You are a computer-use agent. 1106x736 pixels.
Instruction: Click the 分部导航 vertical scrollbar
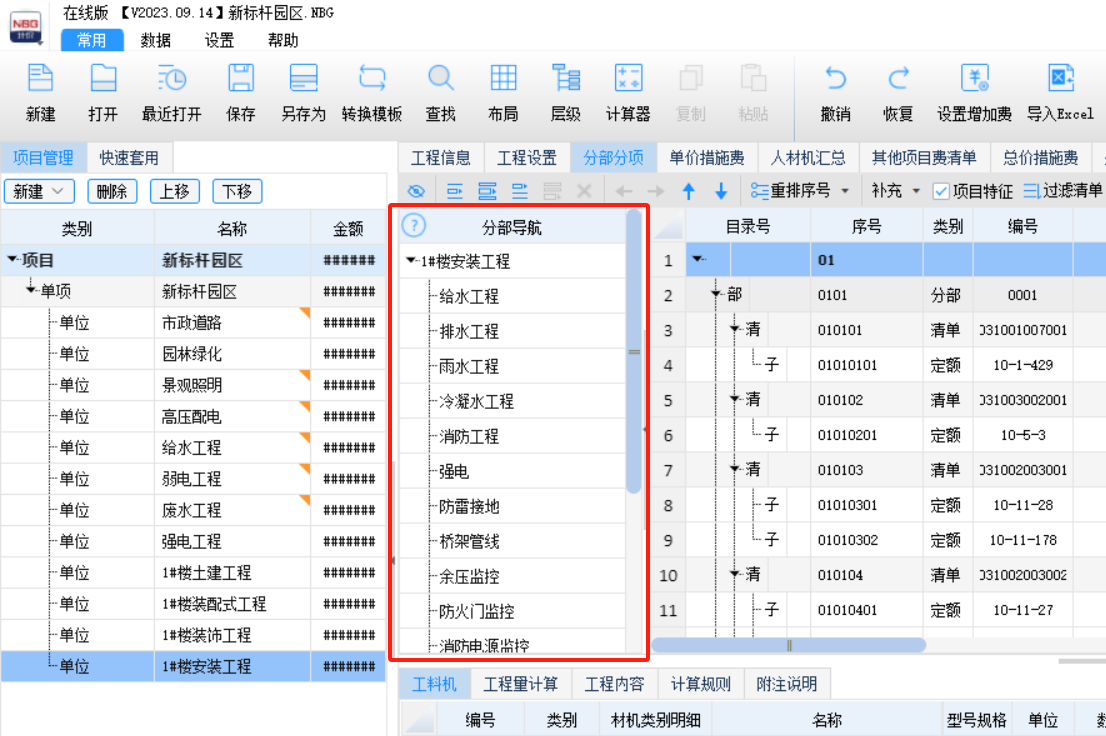pos(633,351)
